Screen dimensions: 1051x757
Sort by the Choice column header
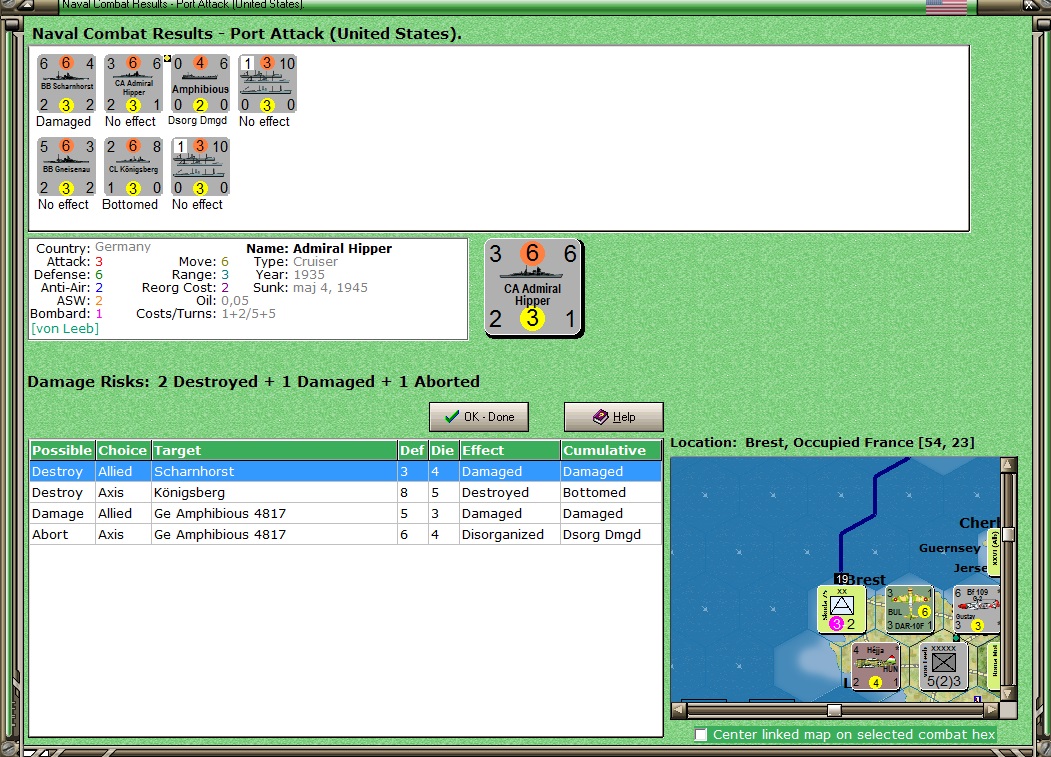[x=123, y=451]
